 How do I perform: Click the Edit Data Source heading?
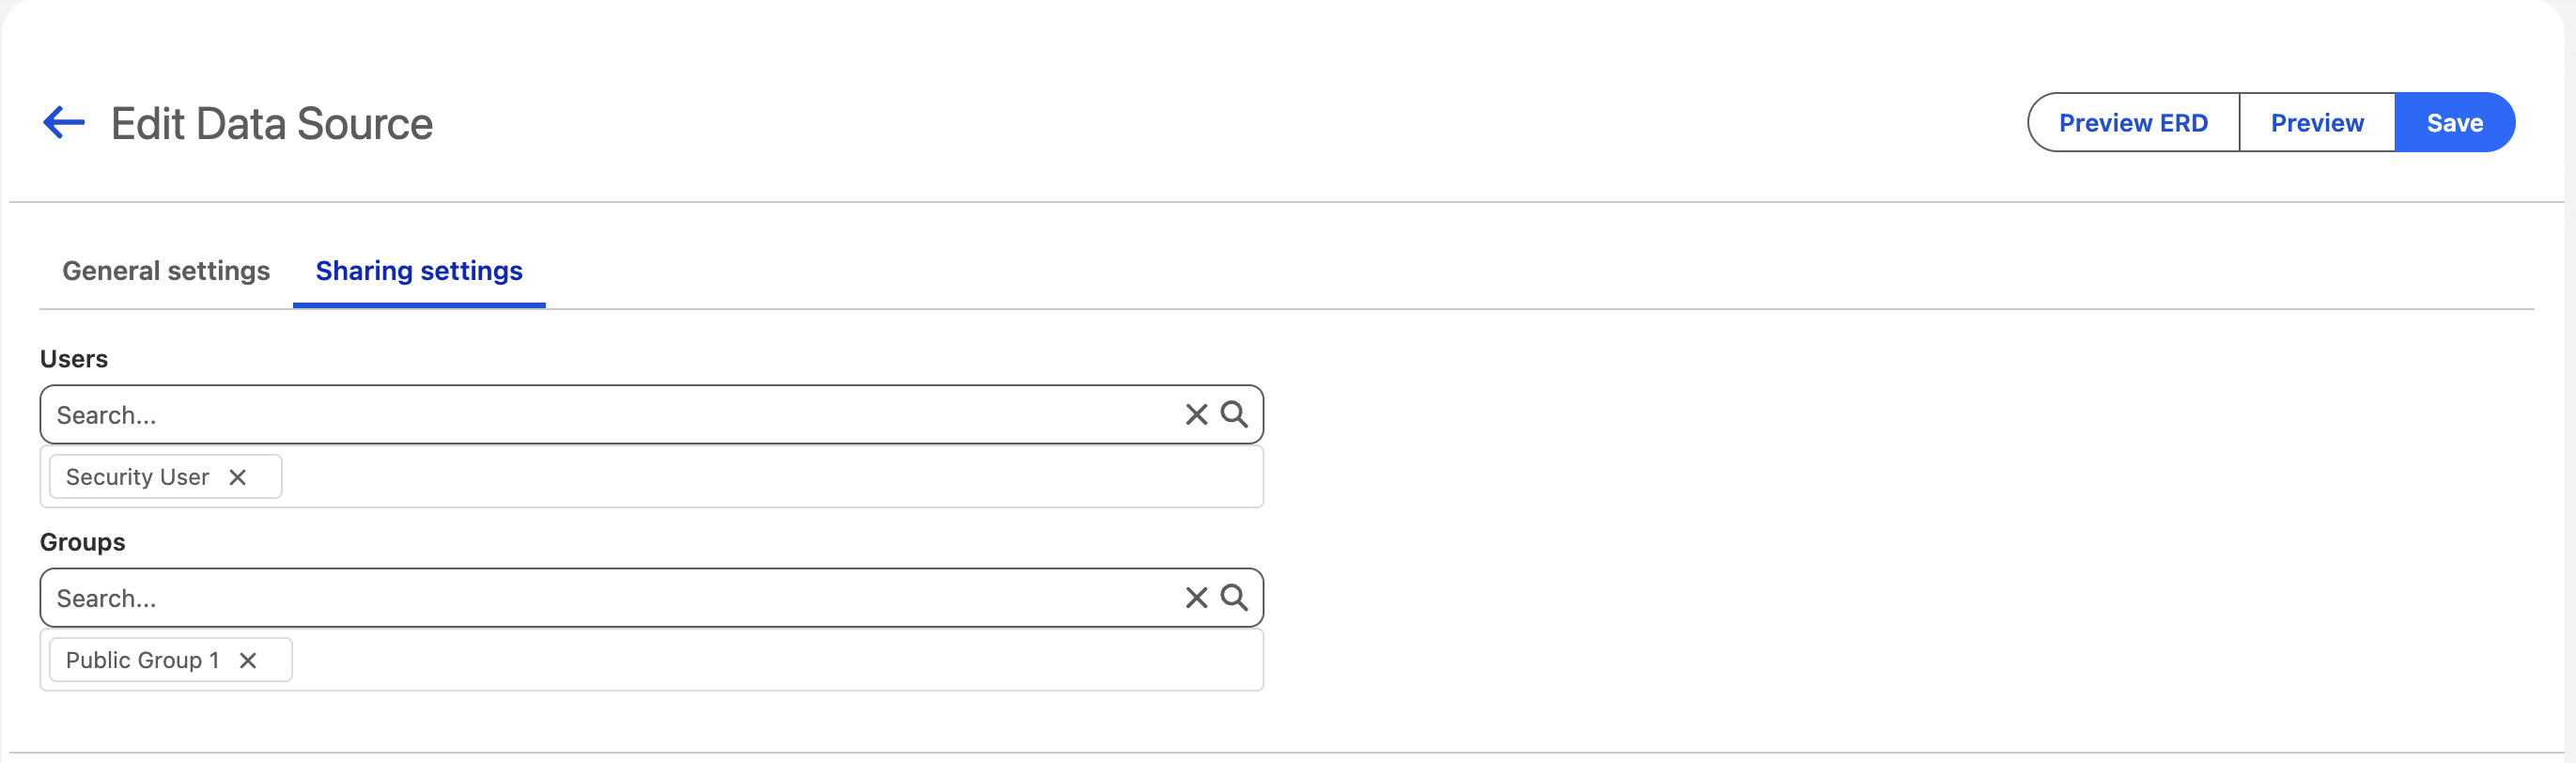pos(272,124)
